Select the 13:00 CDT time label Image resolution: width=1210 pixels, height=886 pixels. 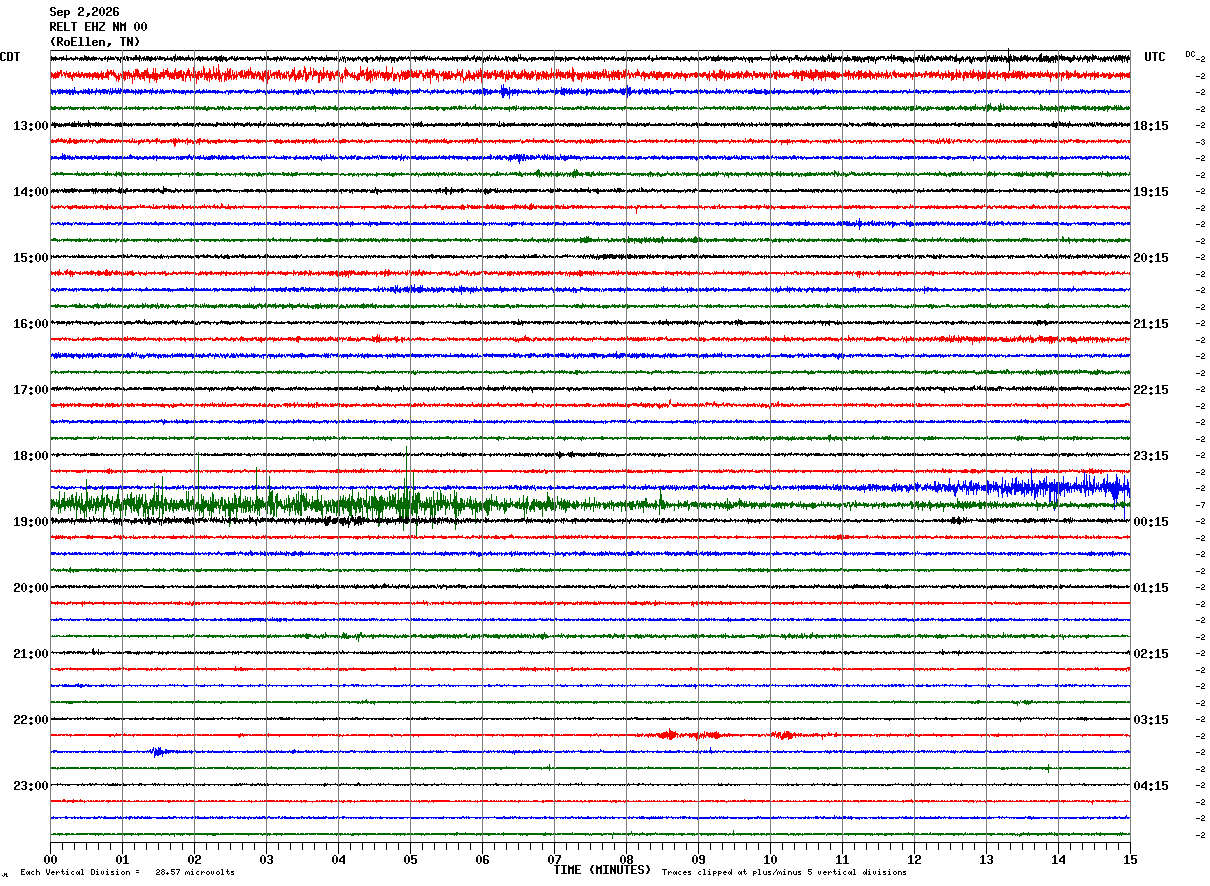click(x=30, y=126)
